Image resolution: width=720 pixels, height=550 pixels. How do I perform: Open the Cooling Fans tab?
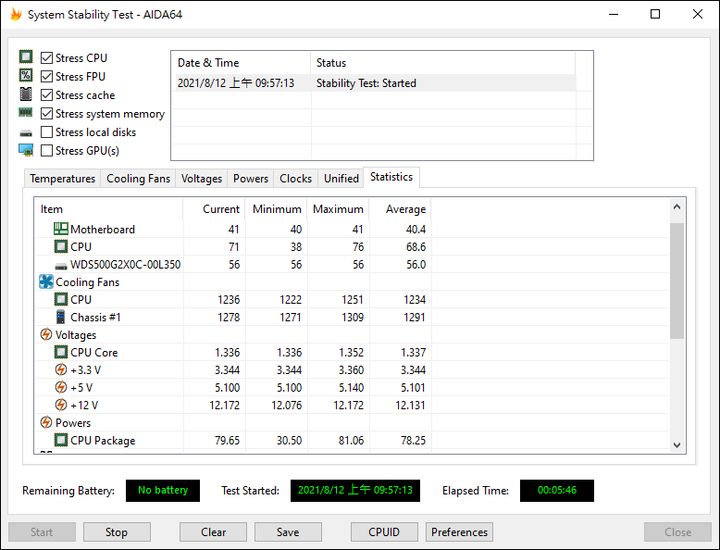138,179
